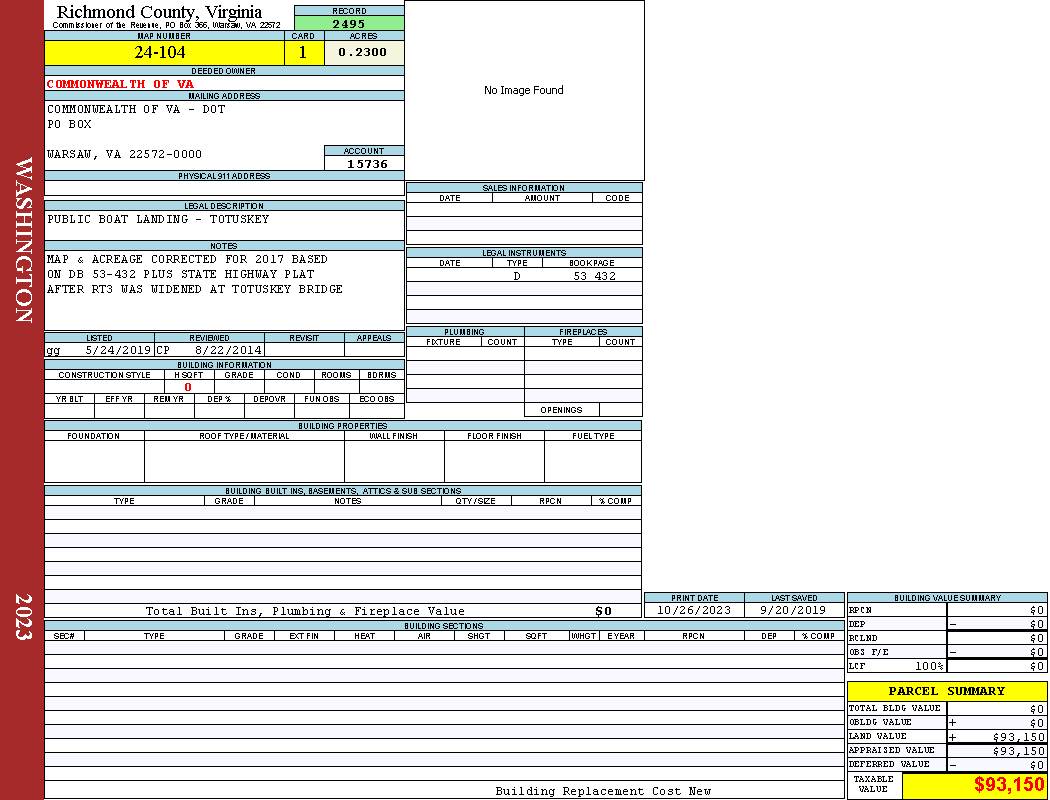Select the Account number 15736
Viewport: 1050px width, 800px height.
pos(365,164)
